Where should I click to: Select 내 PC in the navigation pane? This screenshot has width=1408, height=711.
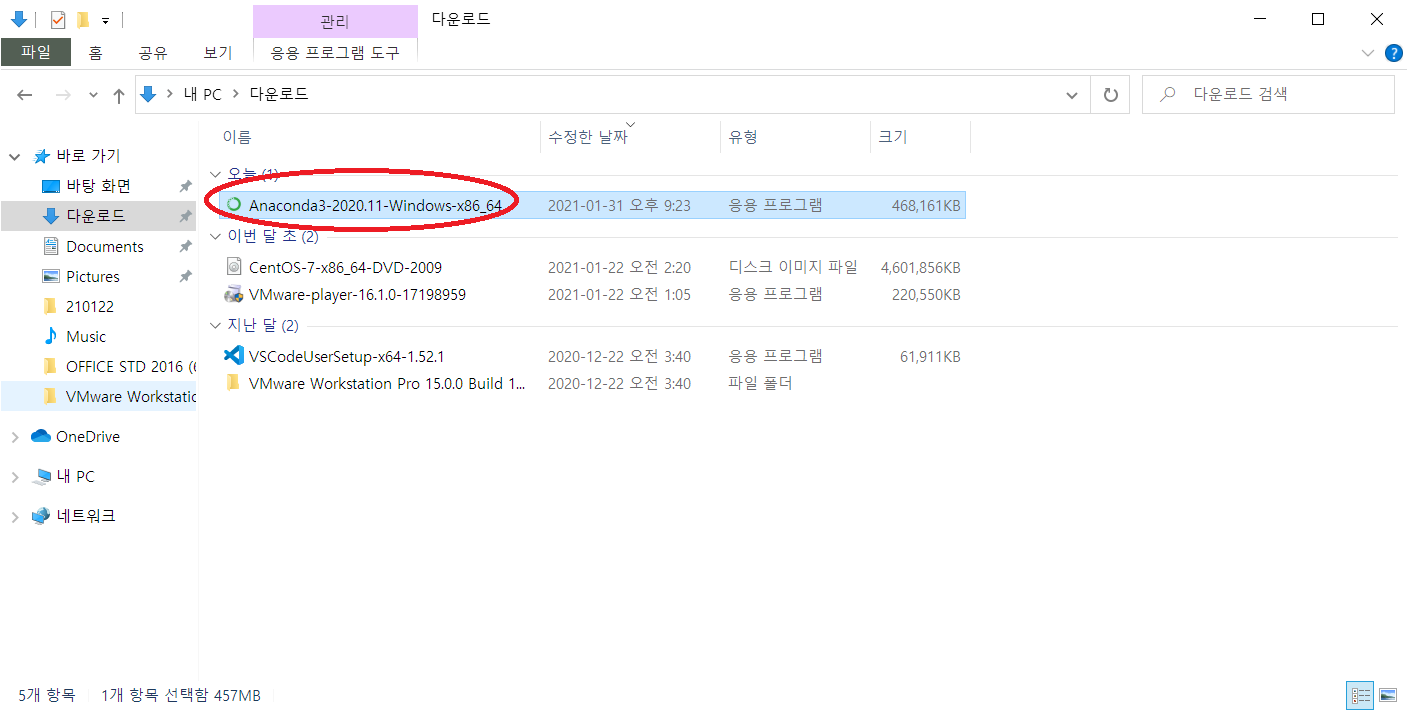point(75,477)
